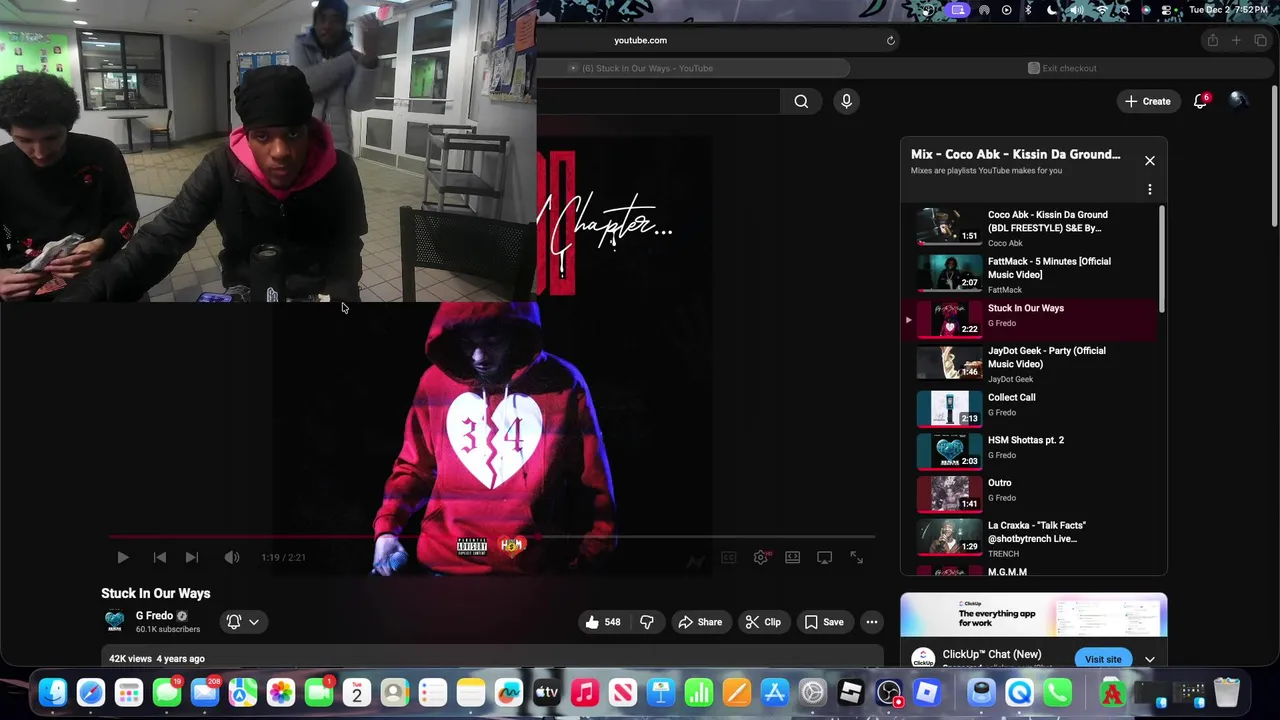Open ClickUp ad banner image
1280x720 pixels.
click(1034, 615)
